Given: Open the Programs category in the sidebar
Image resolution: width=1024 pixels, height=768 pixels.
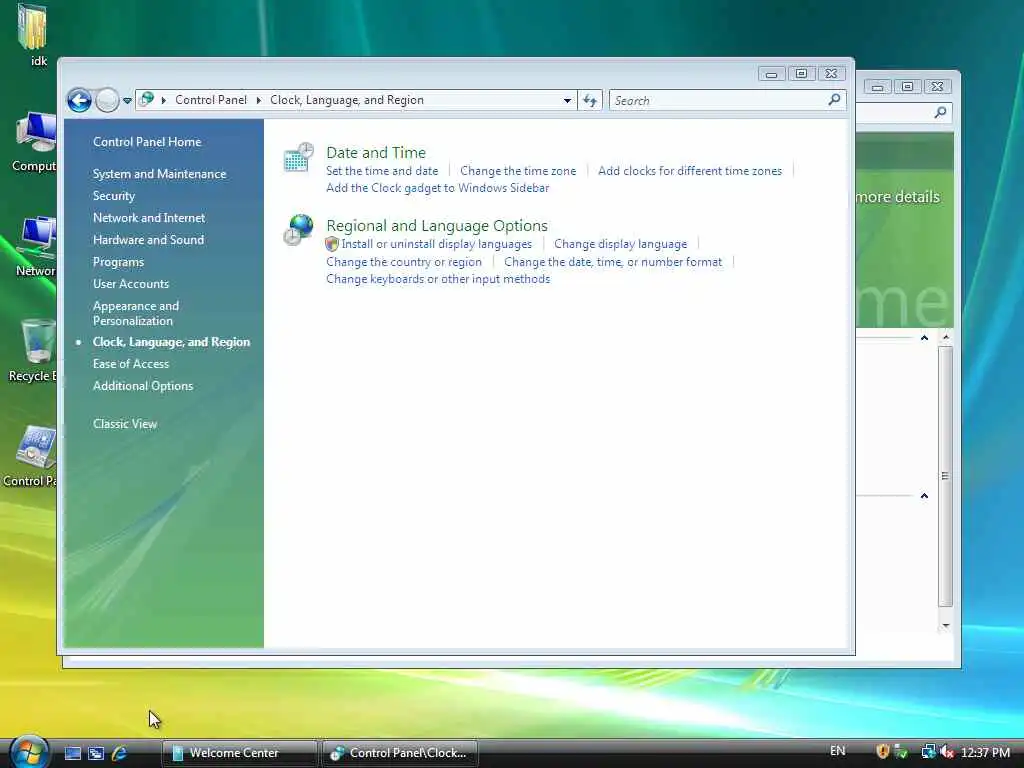Looking at the screenshot, I should click(118, 262).
